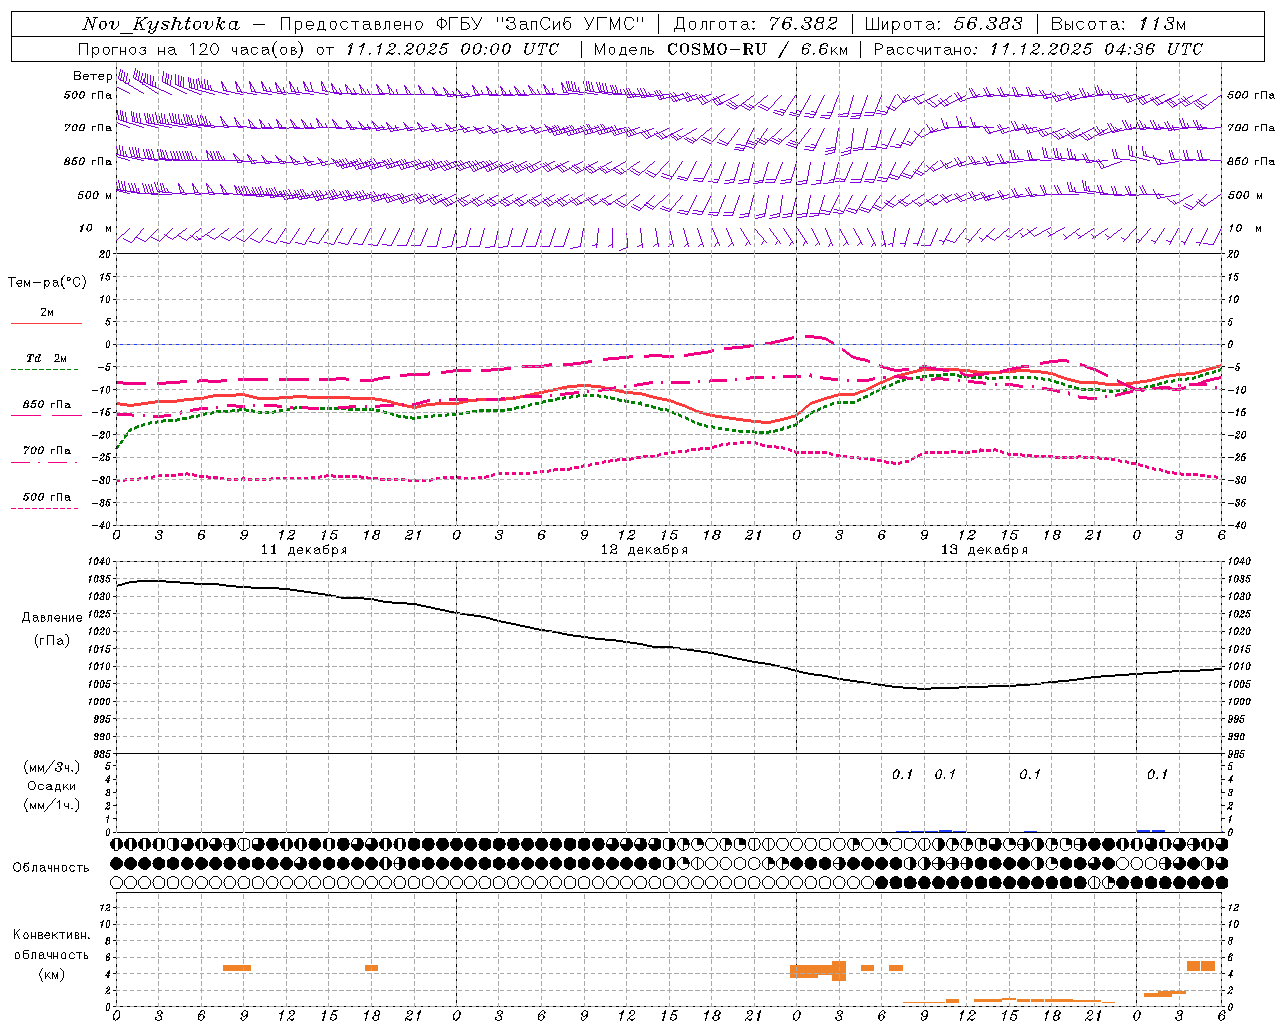Image resolution: width=1280 pixels, height=1024 pixels.
Task: Click the '12 декабря' date label
Action: 644,550
